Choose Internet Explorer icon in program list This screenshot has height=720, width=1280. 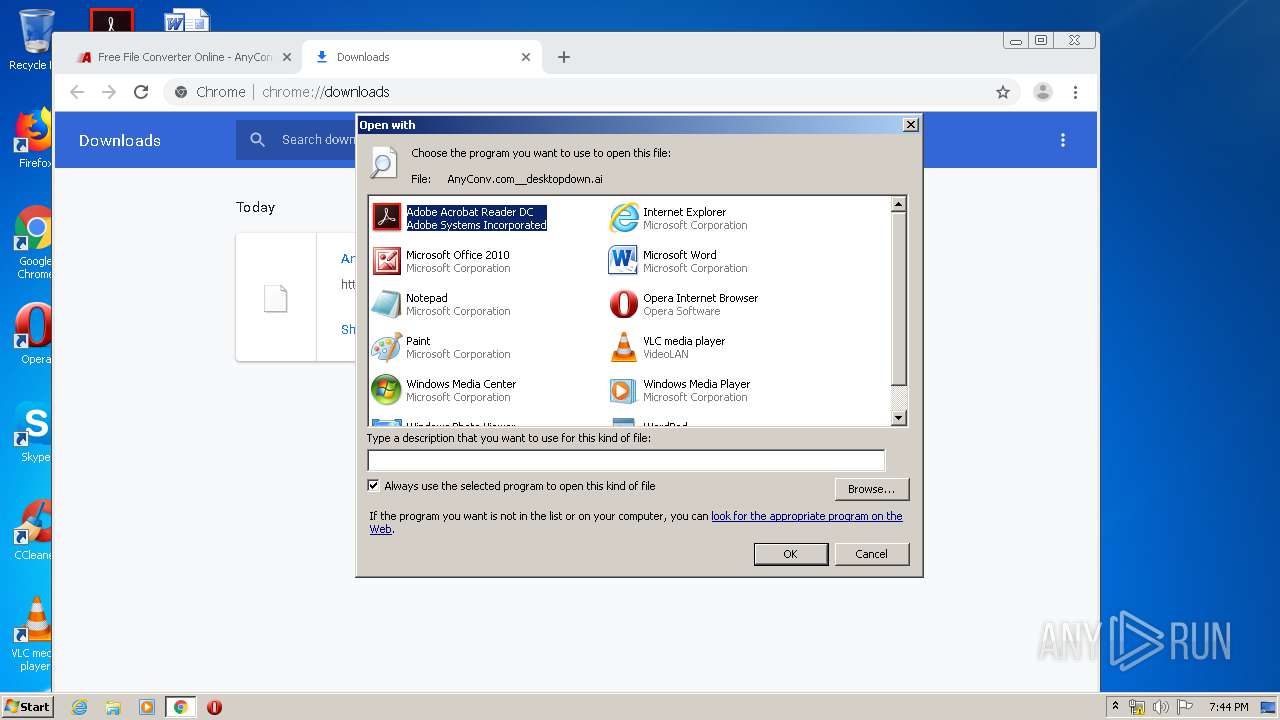623,217
